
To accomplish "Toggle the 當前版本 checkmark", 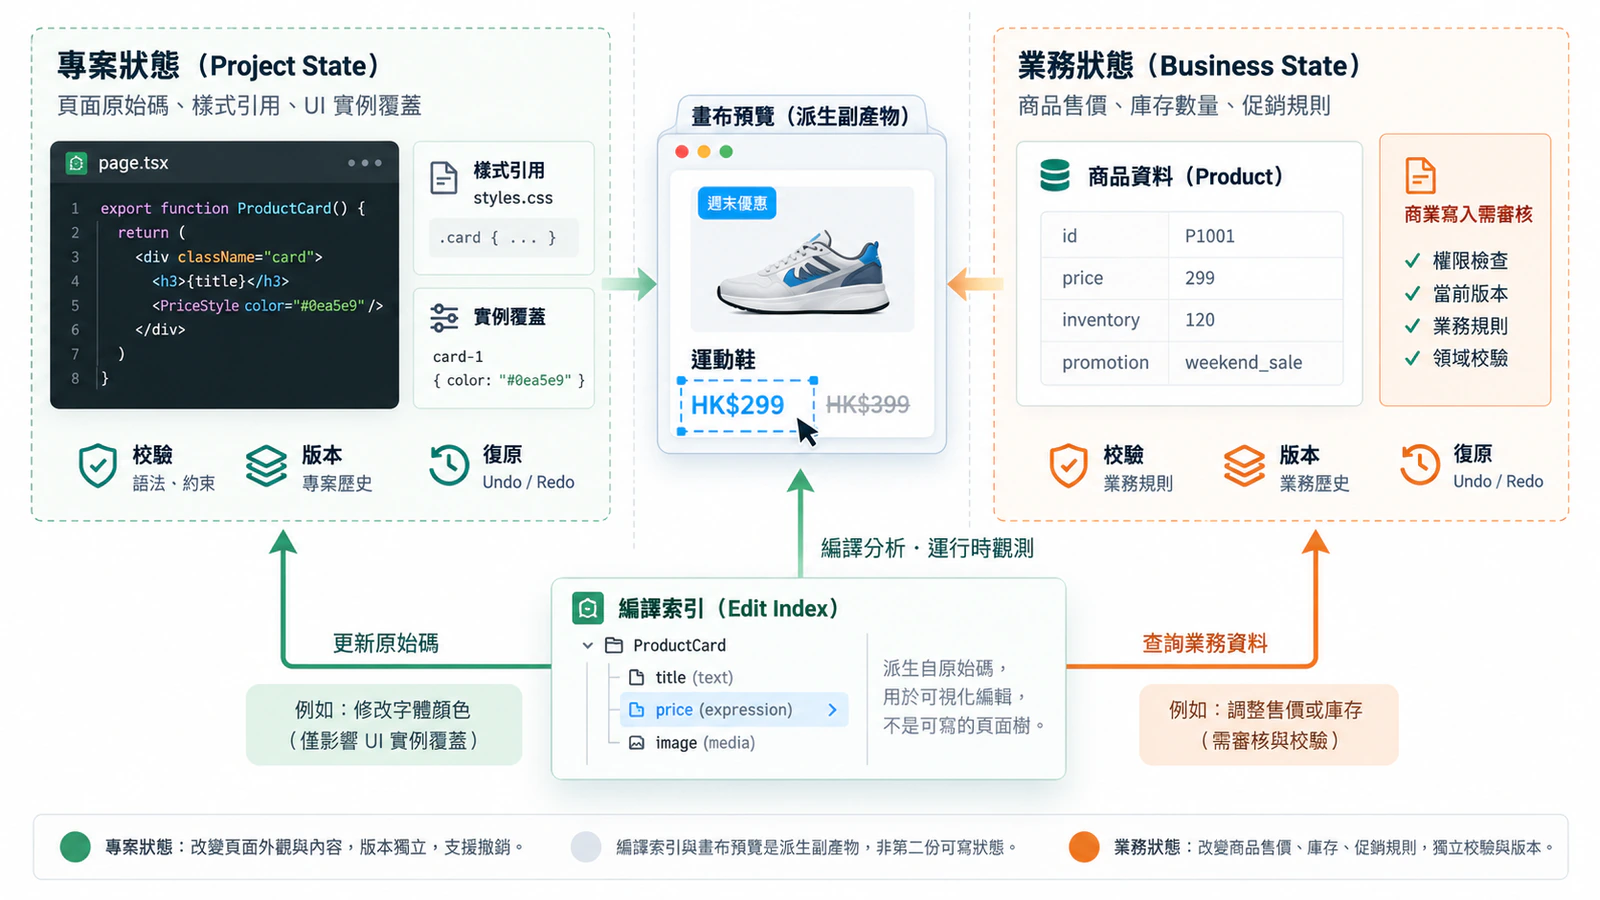I will click(x=1412, y=294).
